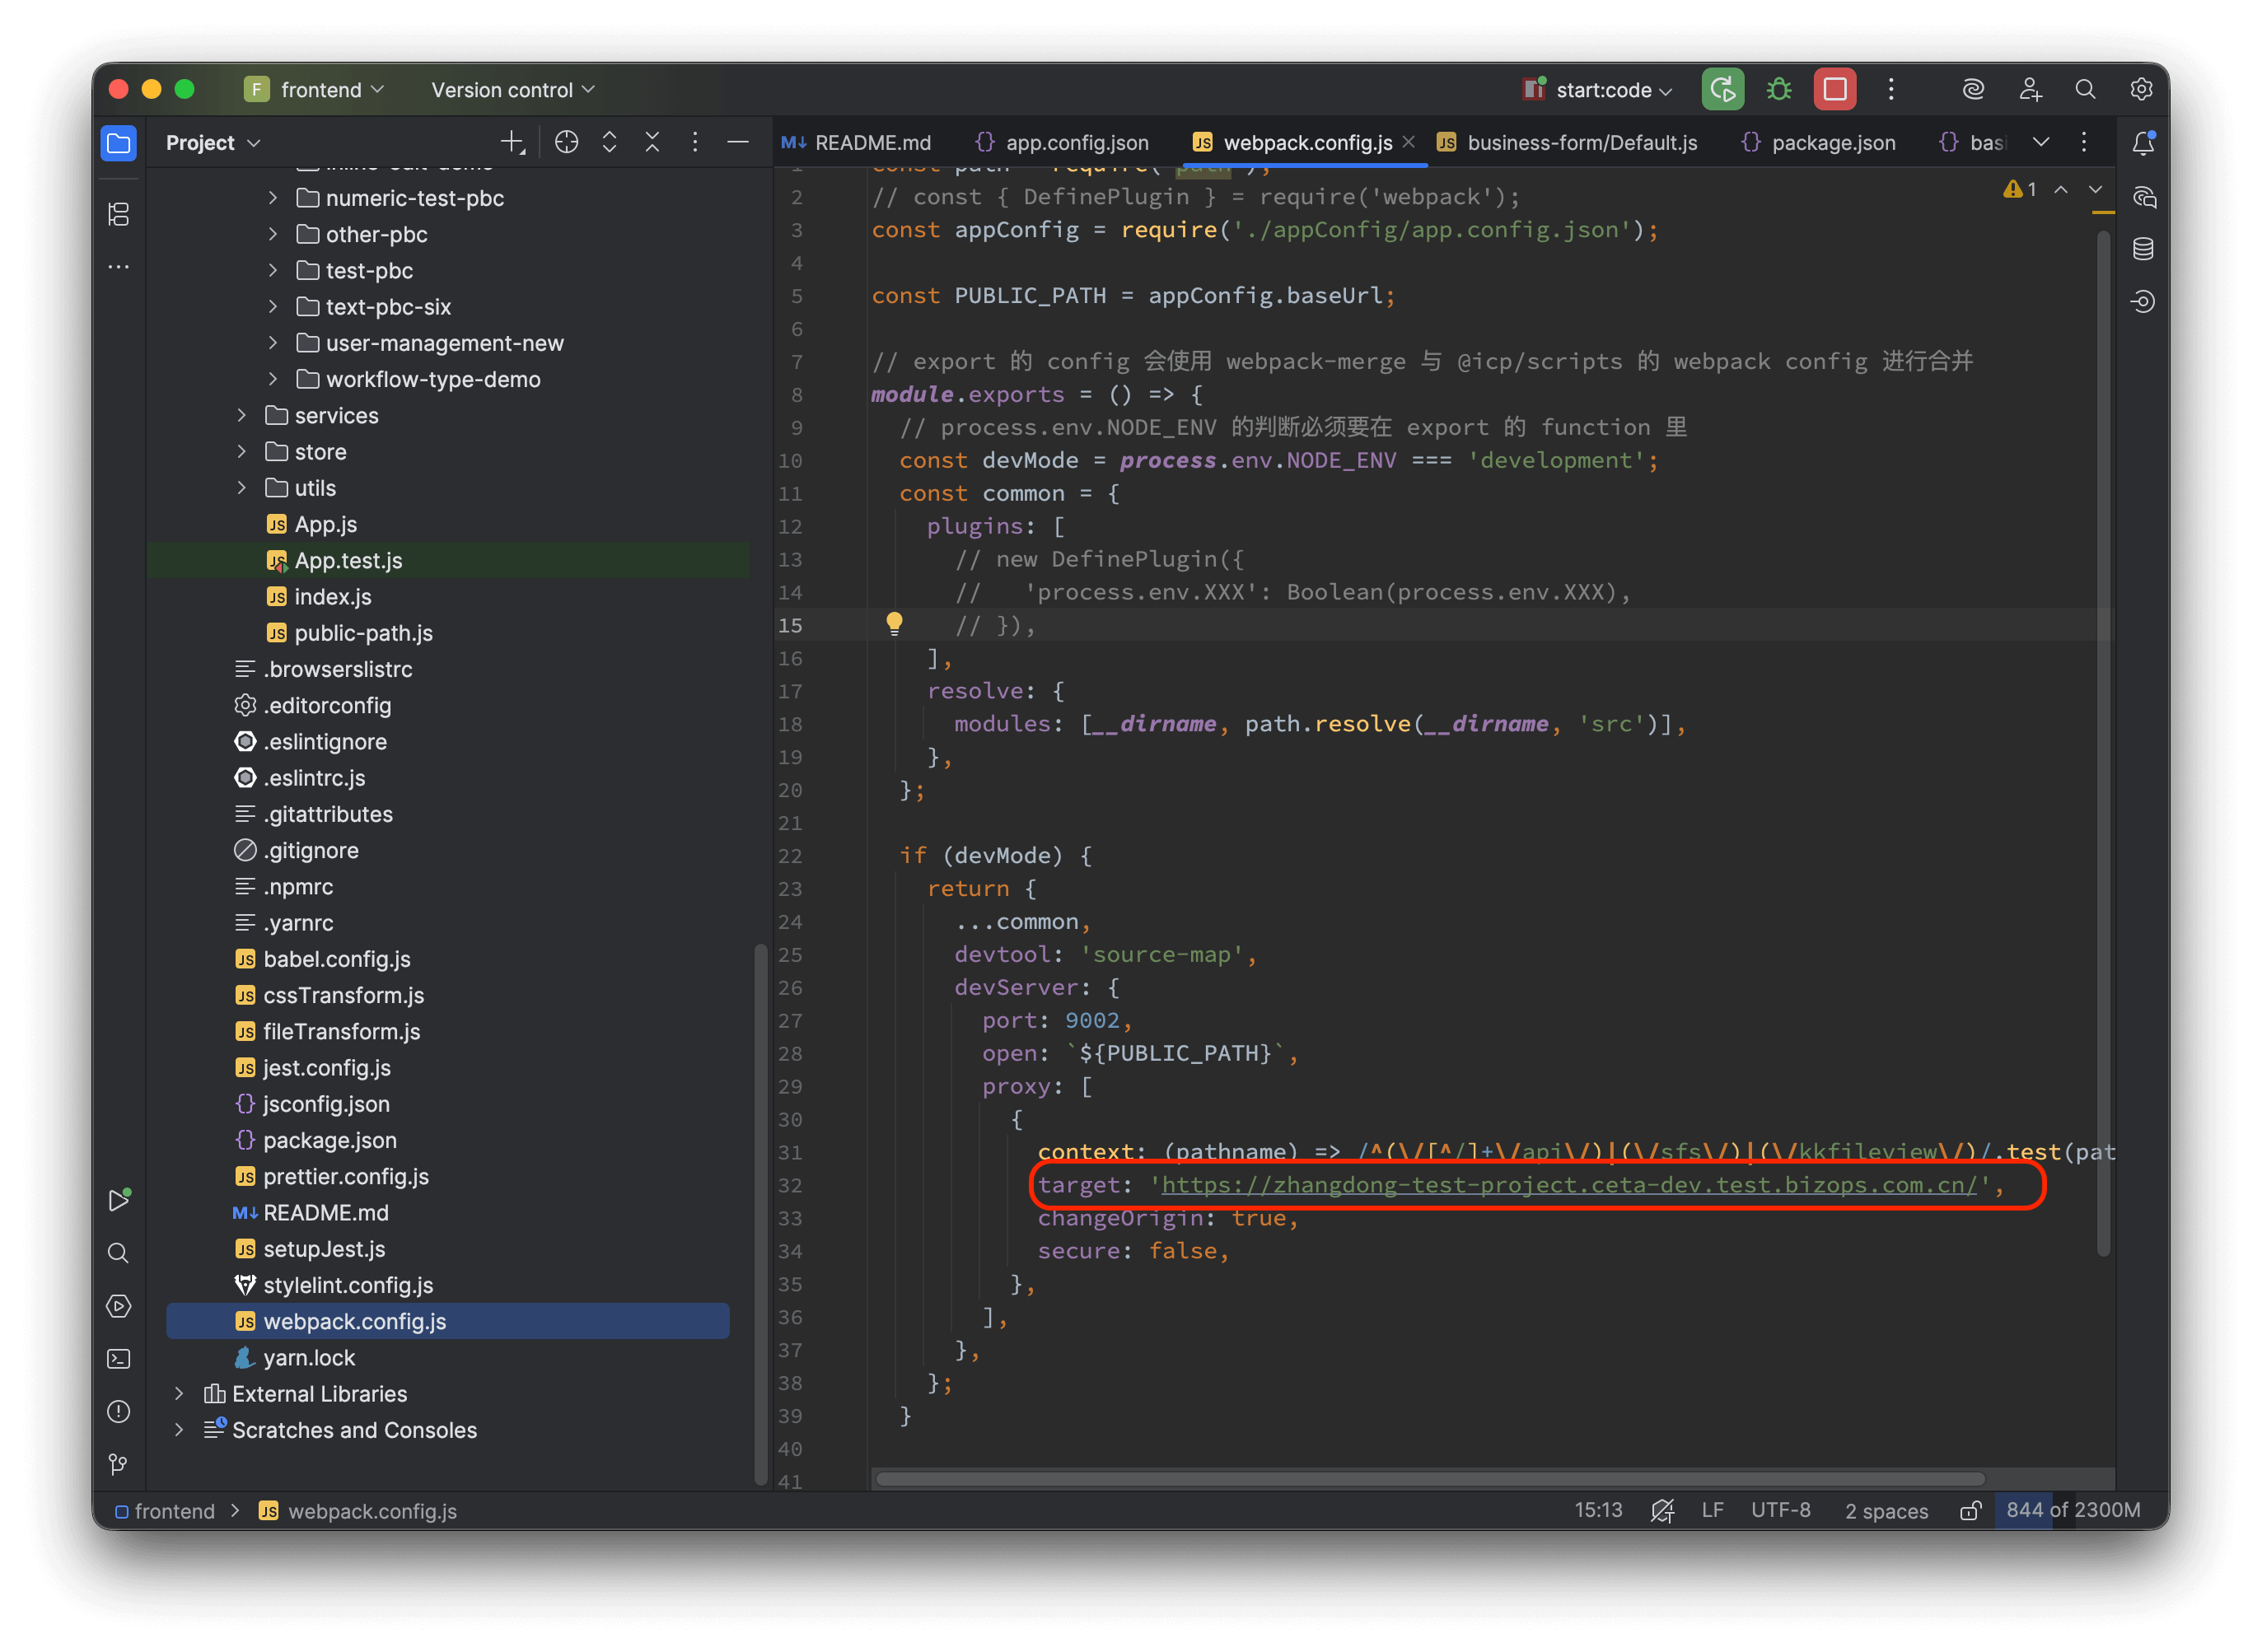This screenshot has width=2262, height=1652.
Task: Open Code With Me user icon
Action: click(x=2030, y=89)
